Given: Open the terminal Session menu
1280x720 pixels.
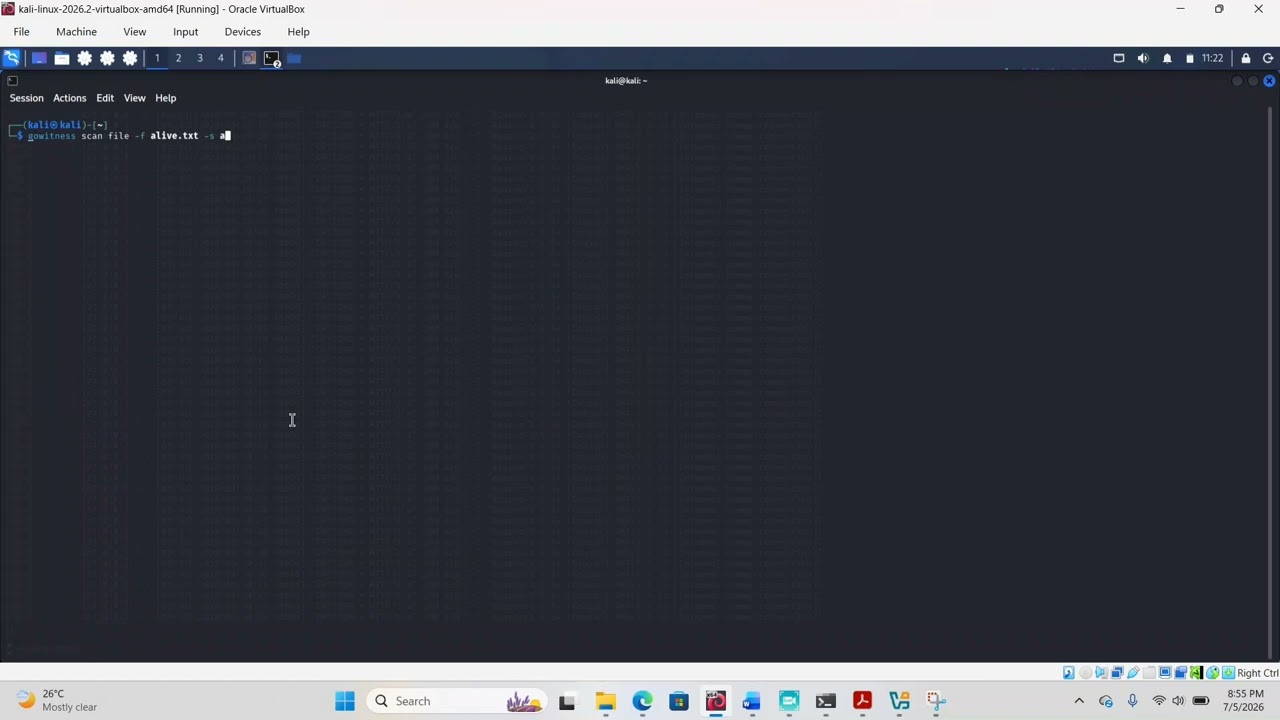Looking at the screenshot, I should [27, 98].
